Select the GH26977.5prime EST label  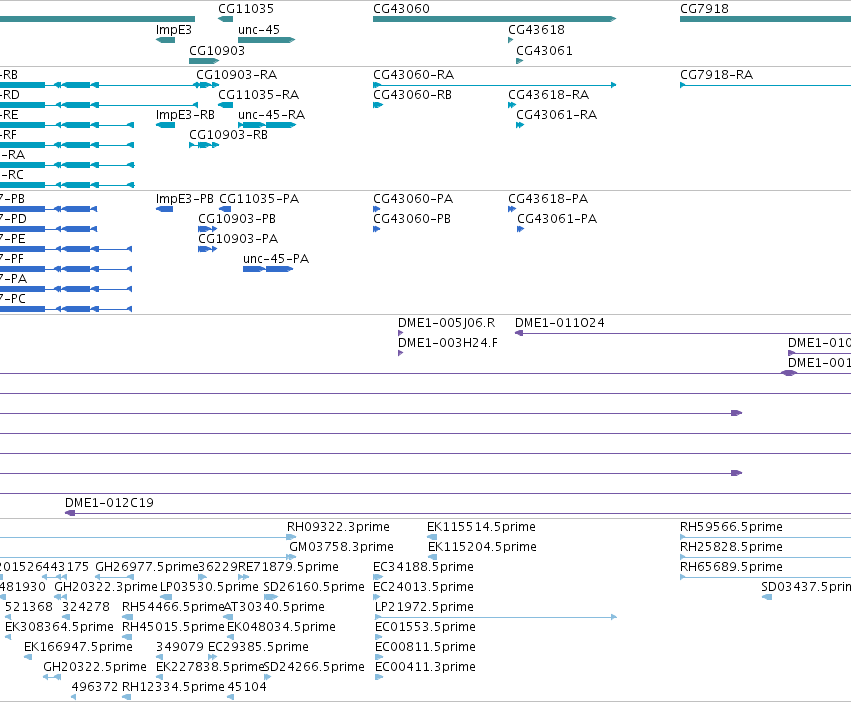click(x=147, y=567)
